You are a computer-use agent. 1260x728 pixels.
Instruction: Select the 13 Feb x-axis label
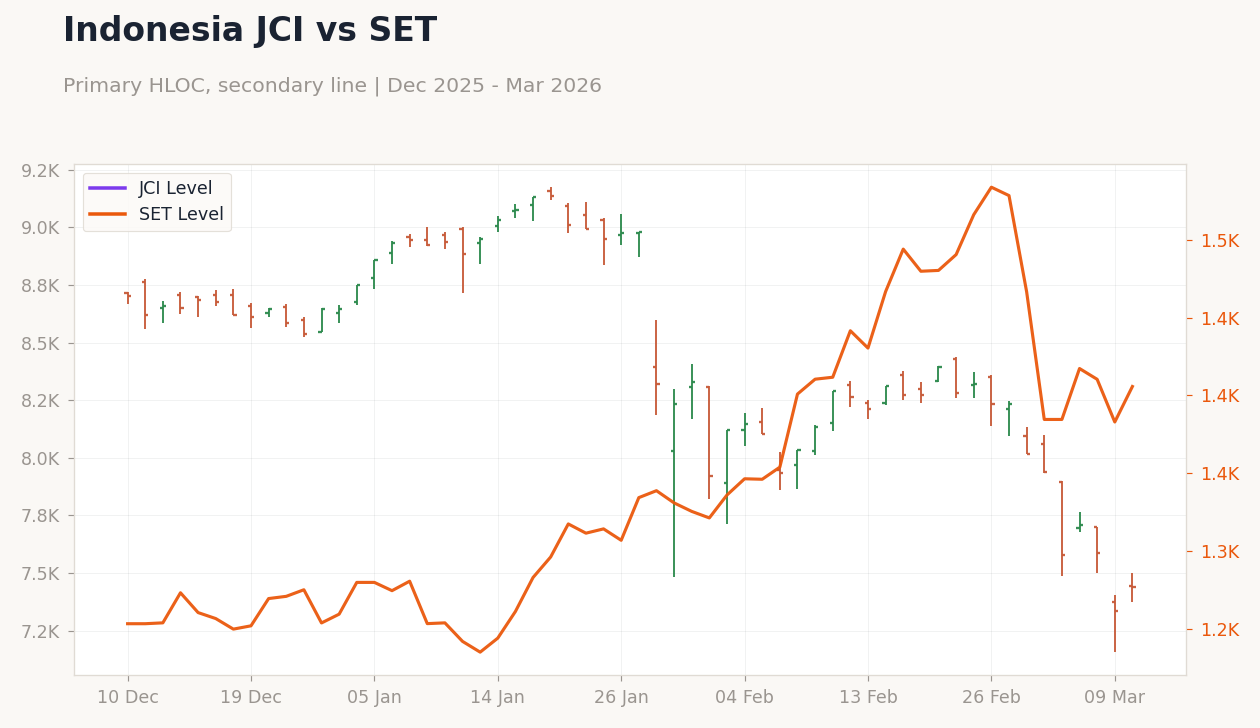868,698
